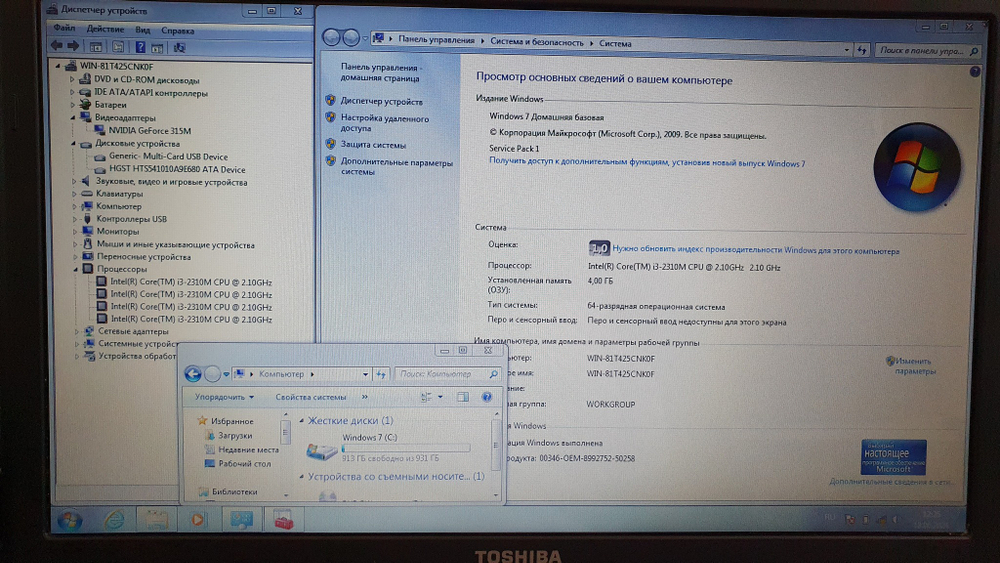Click back button in Компьютер explorer window

(193, 374)
